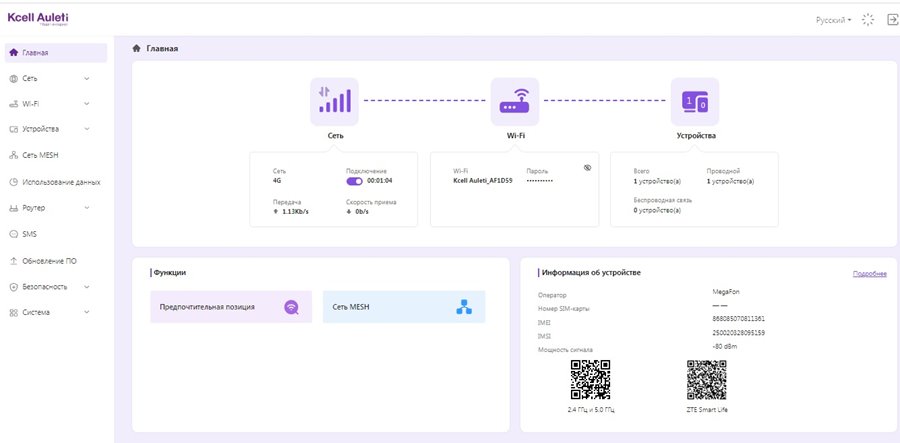
Task: Toggle the network connection switch
Action: (x=354, y=181)
